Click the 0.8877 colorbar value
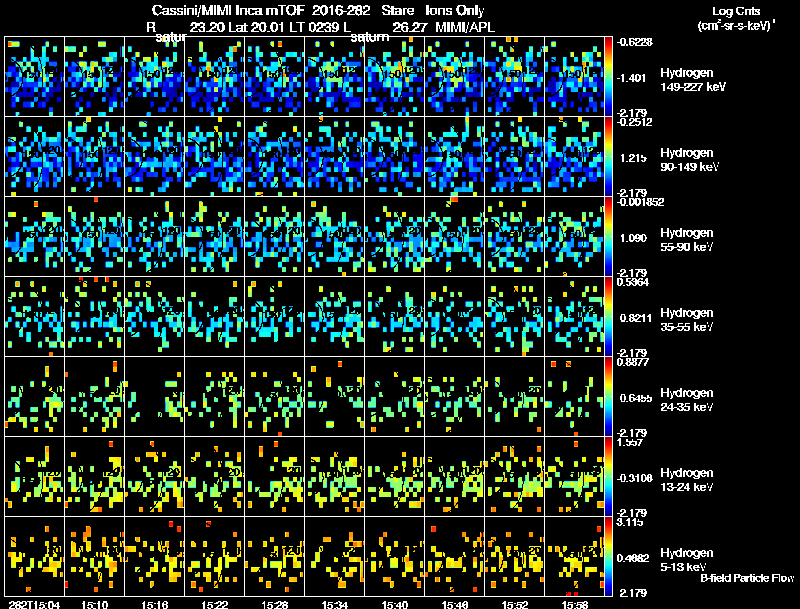 click(633, 362)
